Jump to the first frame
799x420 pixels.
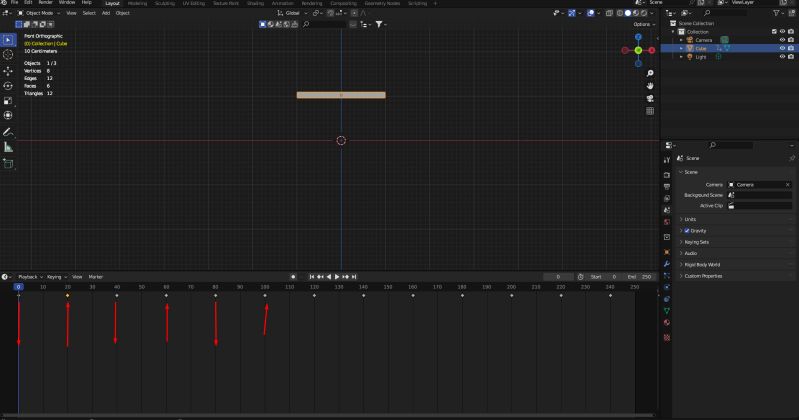tap(312, 277)
